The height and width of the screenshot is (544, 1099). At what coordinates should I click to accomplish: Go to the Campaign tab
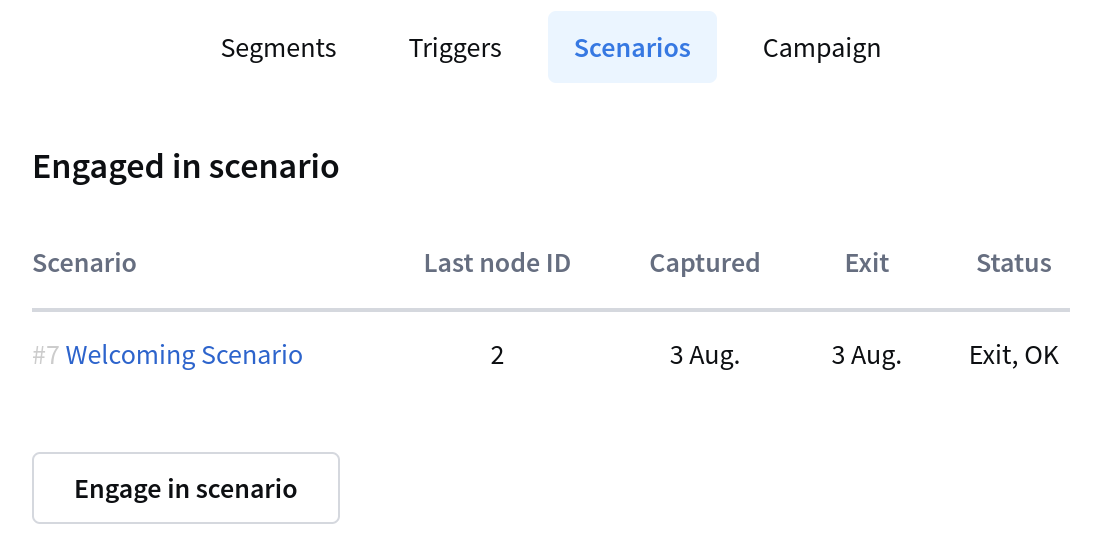[x=821, y=48]
